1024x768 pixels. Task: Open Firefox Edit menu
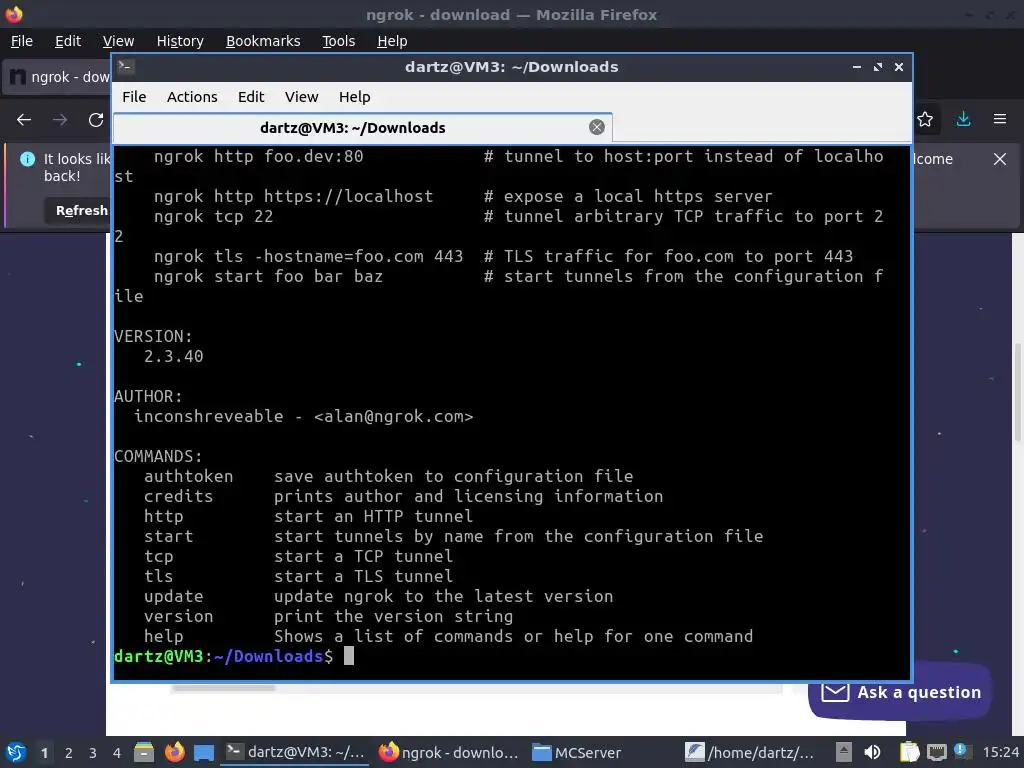point(68,41)
